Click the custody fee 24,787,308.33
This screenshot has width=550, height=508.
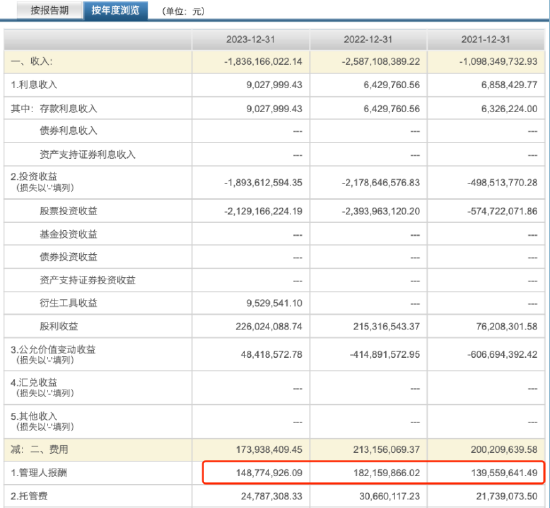tap(271, 496)
